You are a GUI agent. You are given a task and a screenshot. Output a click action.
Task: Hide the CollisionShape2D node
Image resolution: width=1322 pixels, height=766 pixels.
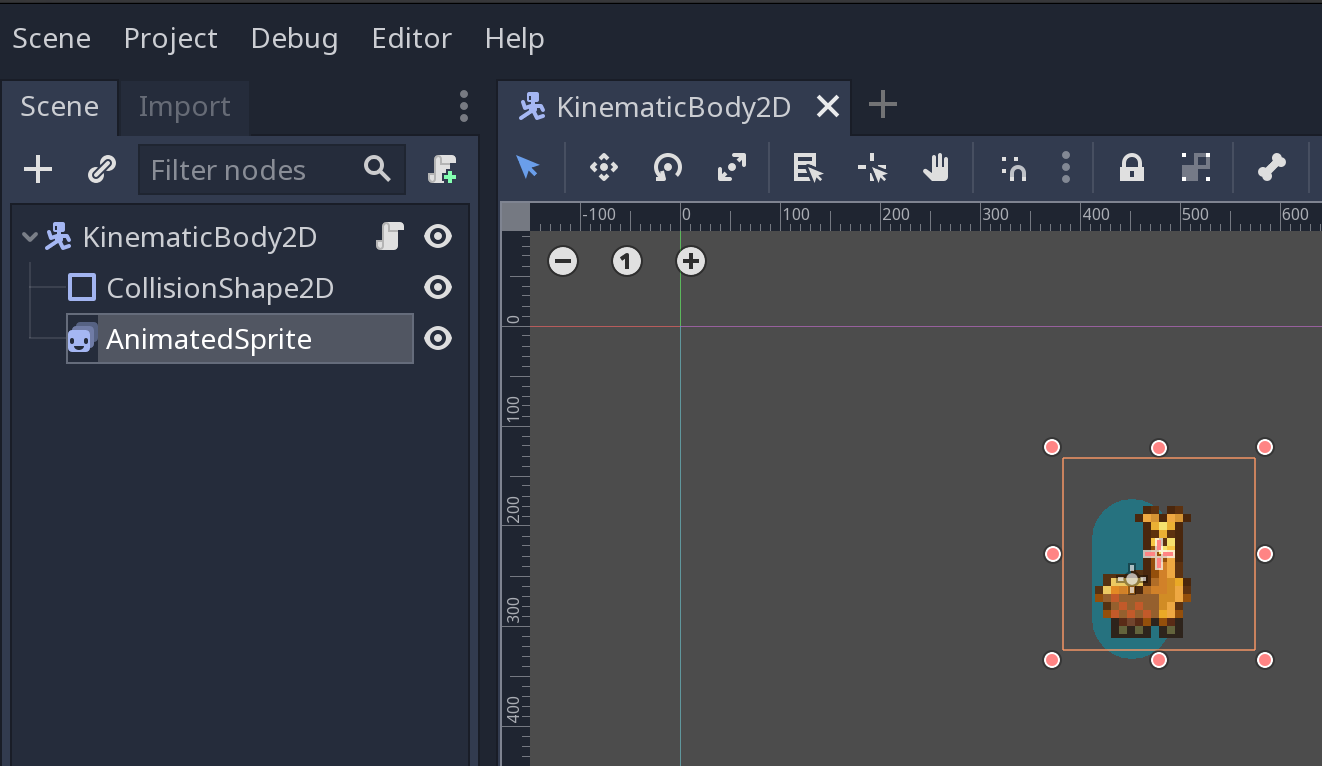pos(438,288)
